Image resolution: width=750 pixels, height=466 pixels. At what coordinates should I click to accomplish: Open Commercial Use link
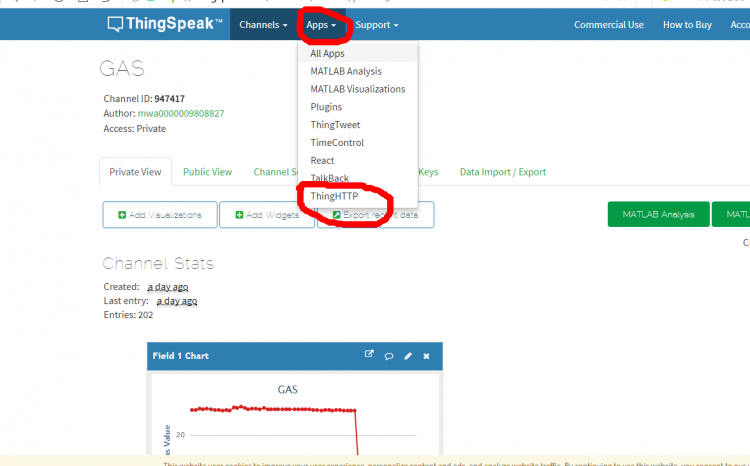click(x=609, y=25)
